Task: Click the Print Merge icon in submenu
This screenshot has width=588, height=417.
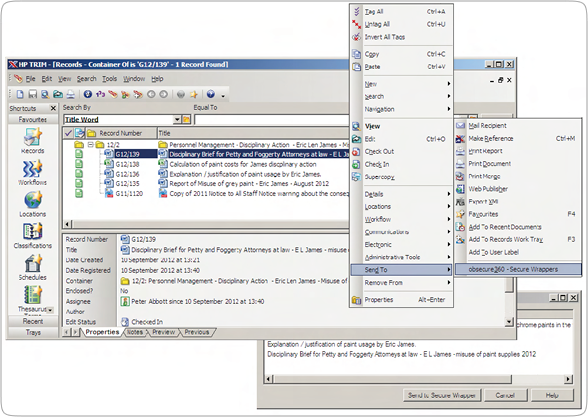Action: [x=460, y=176]
